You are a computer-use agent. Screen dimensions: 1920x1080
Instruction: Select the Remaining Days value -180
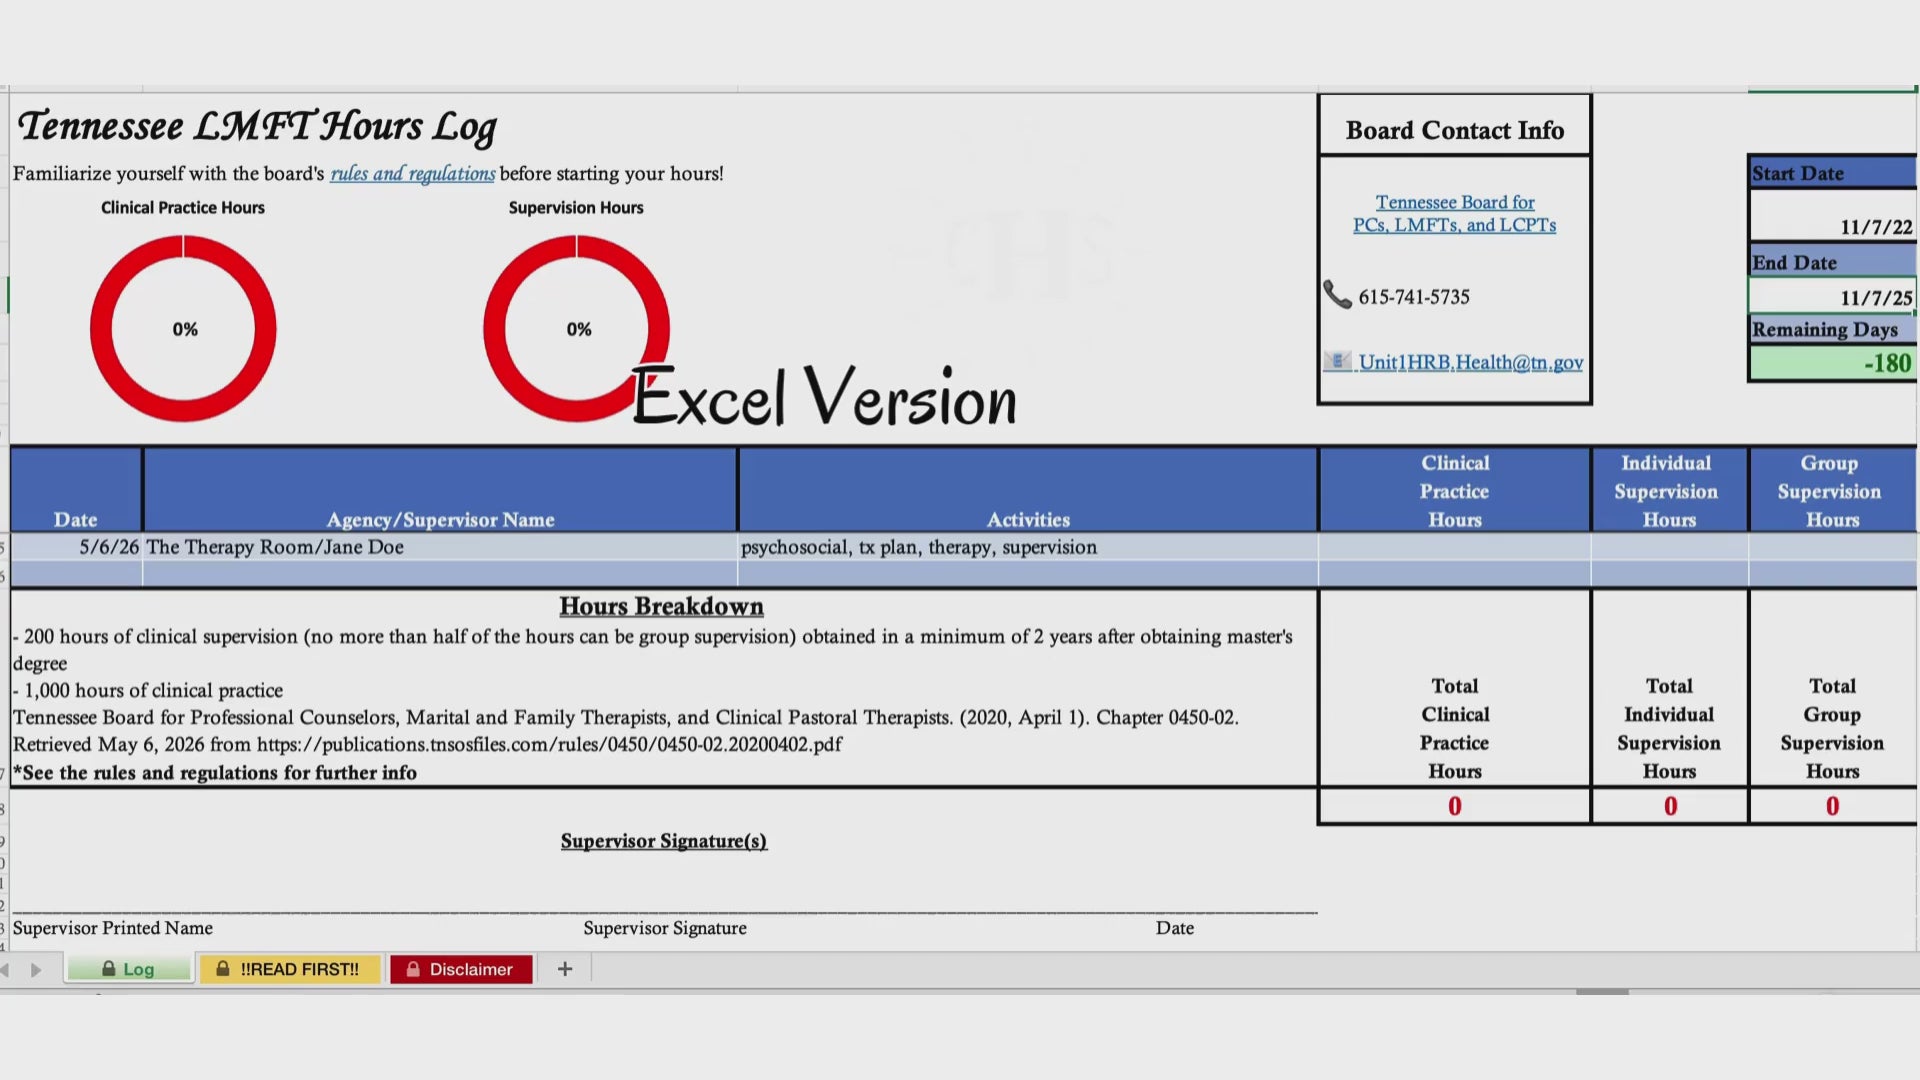1832,363
